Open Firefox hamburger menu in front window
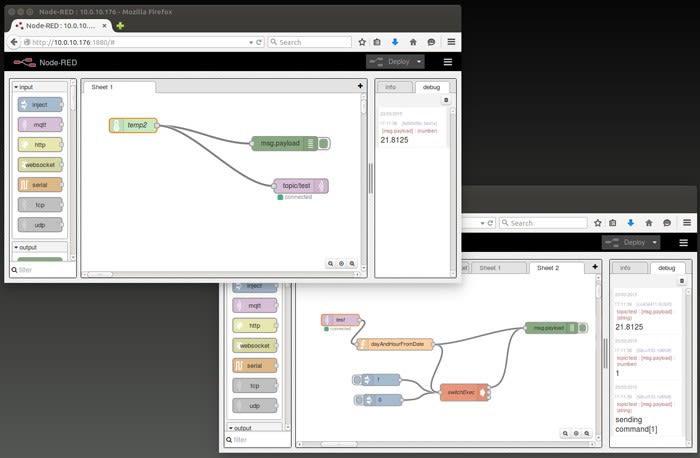 pos(451,42)
